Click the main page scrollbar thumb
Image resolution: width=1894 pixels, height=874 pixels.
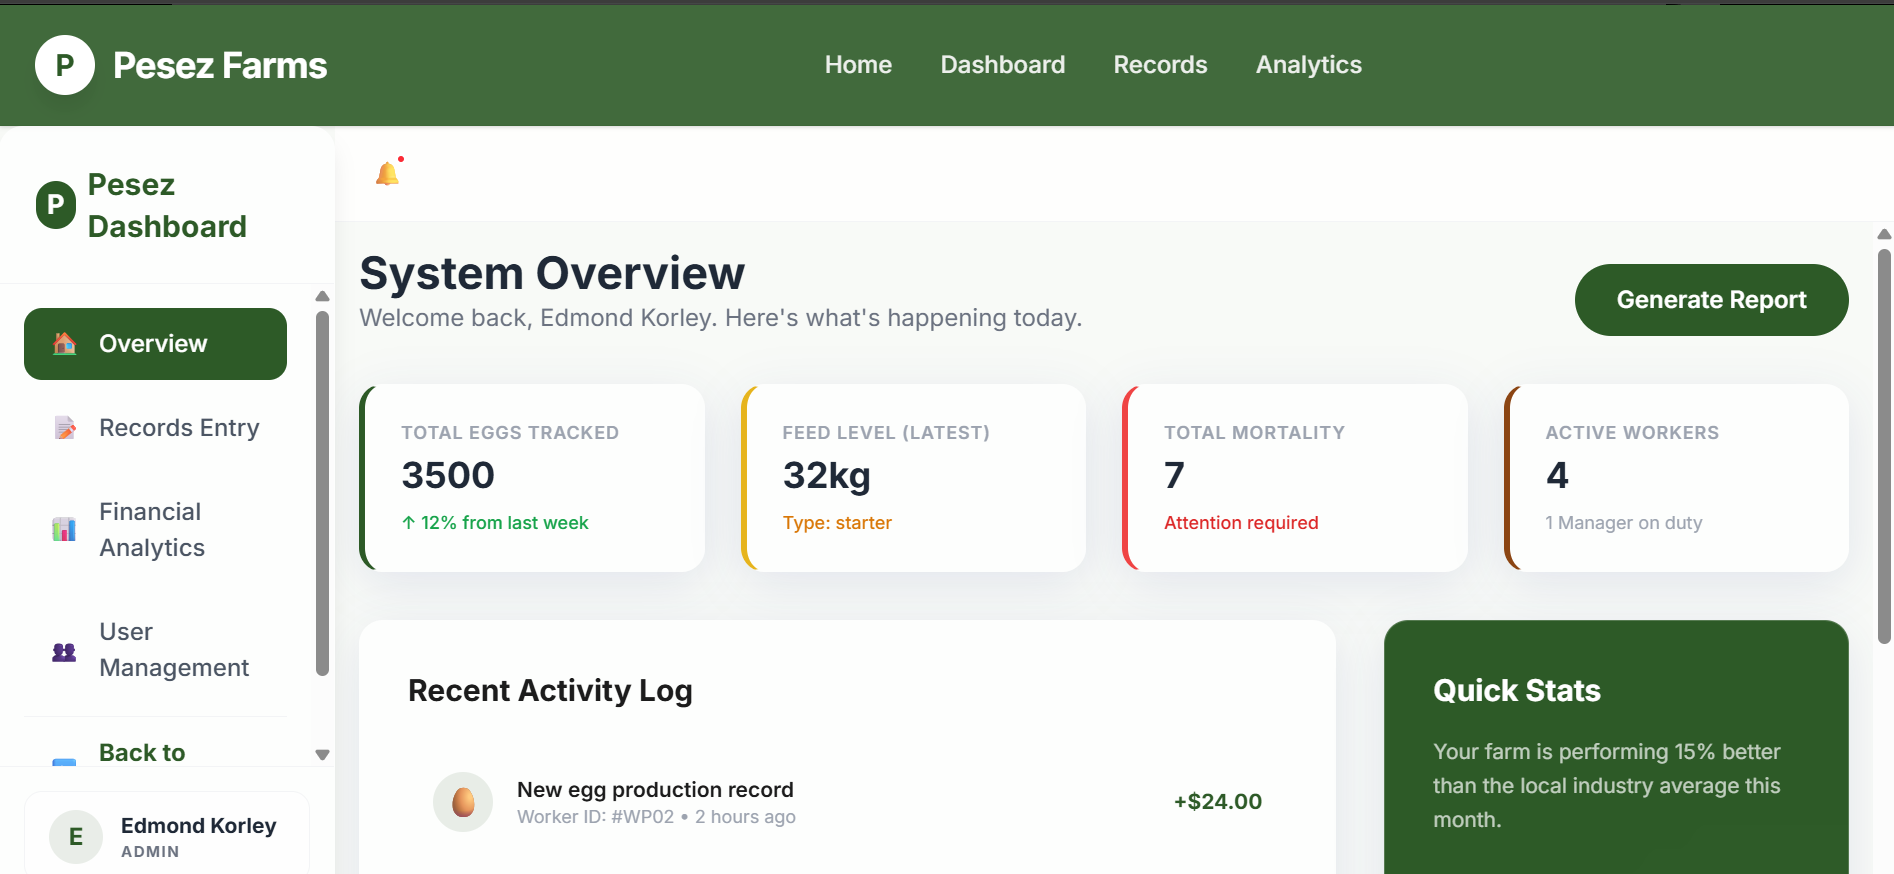(x=1884, y=446)
